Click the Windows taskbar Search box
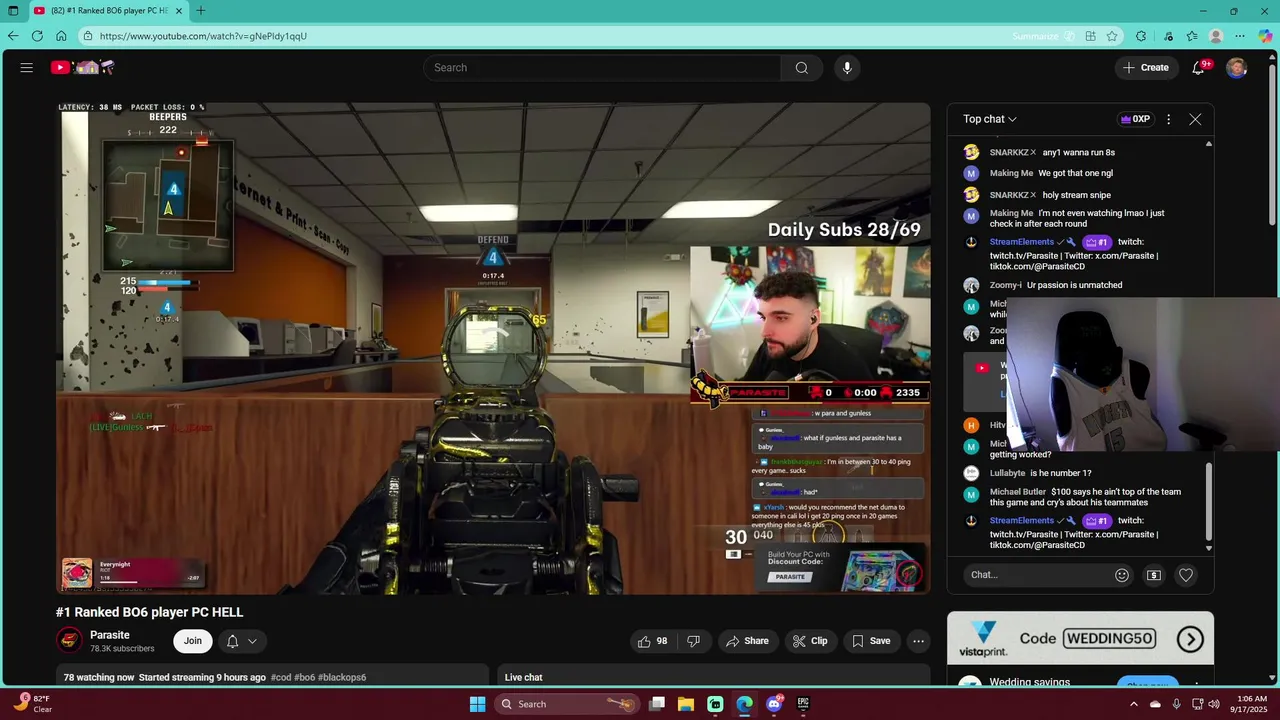This screenshot has width=1280, height=720. 566,704
